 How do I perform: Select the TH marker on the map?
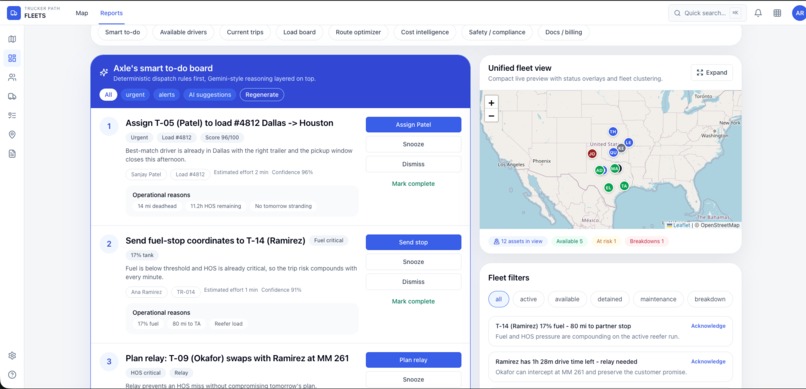pos(612,132)
